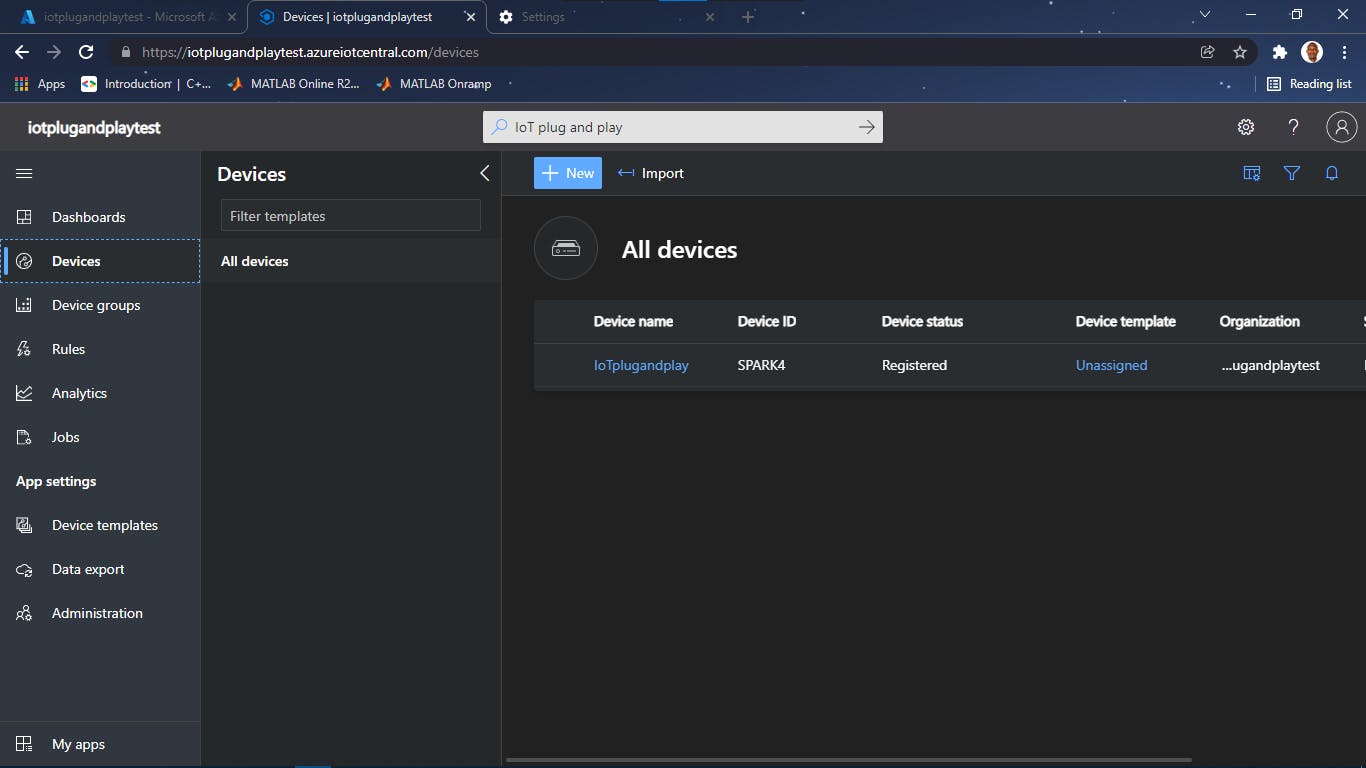Click the Dashboards grid icon
This screenshot has width=1366, height=768.
click(24, 217)
